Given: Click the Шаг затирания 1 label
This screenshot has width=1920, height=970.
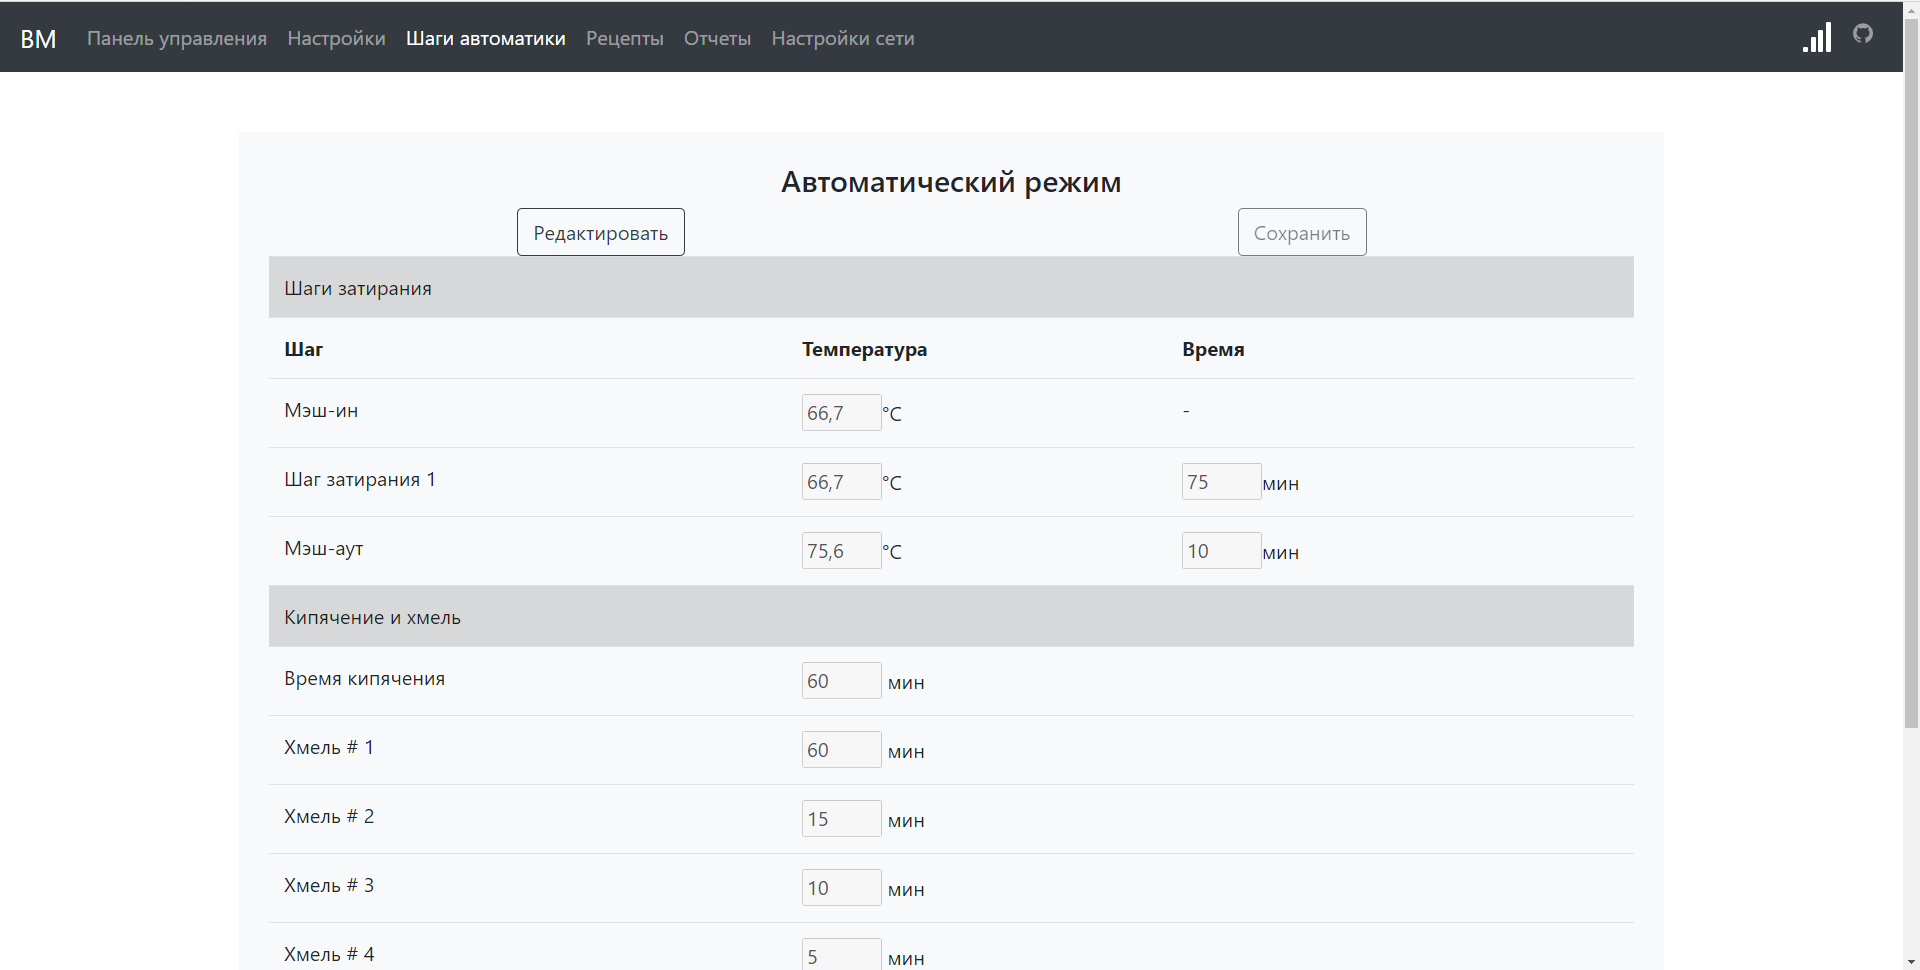Looking at the screenshot, I should point(360,479).
